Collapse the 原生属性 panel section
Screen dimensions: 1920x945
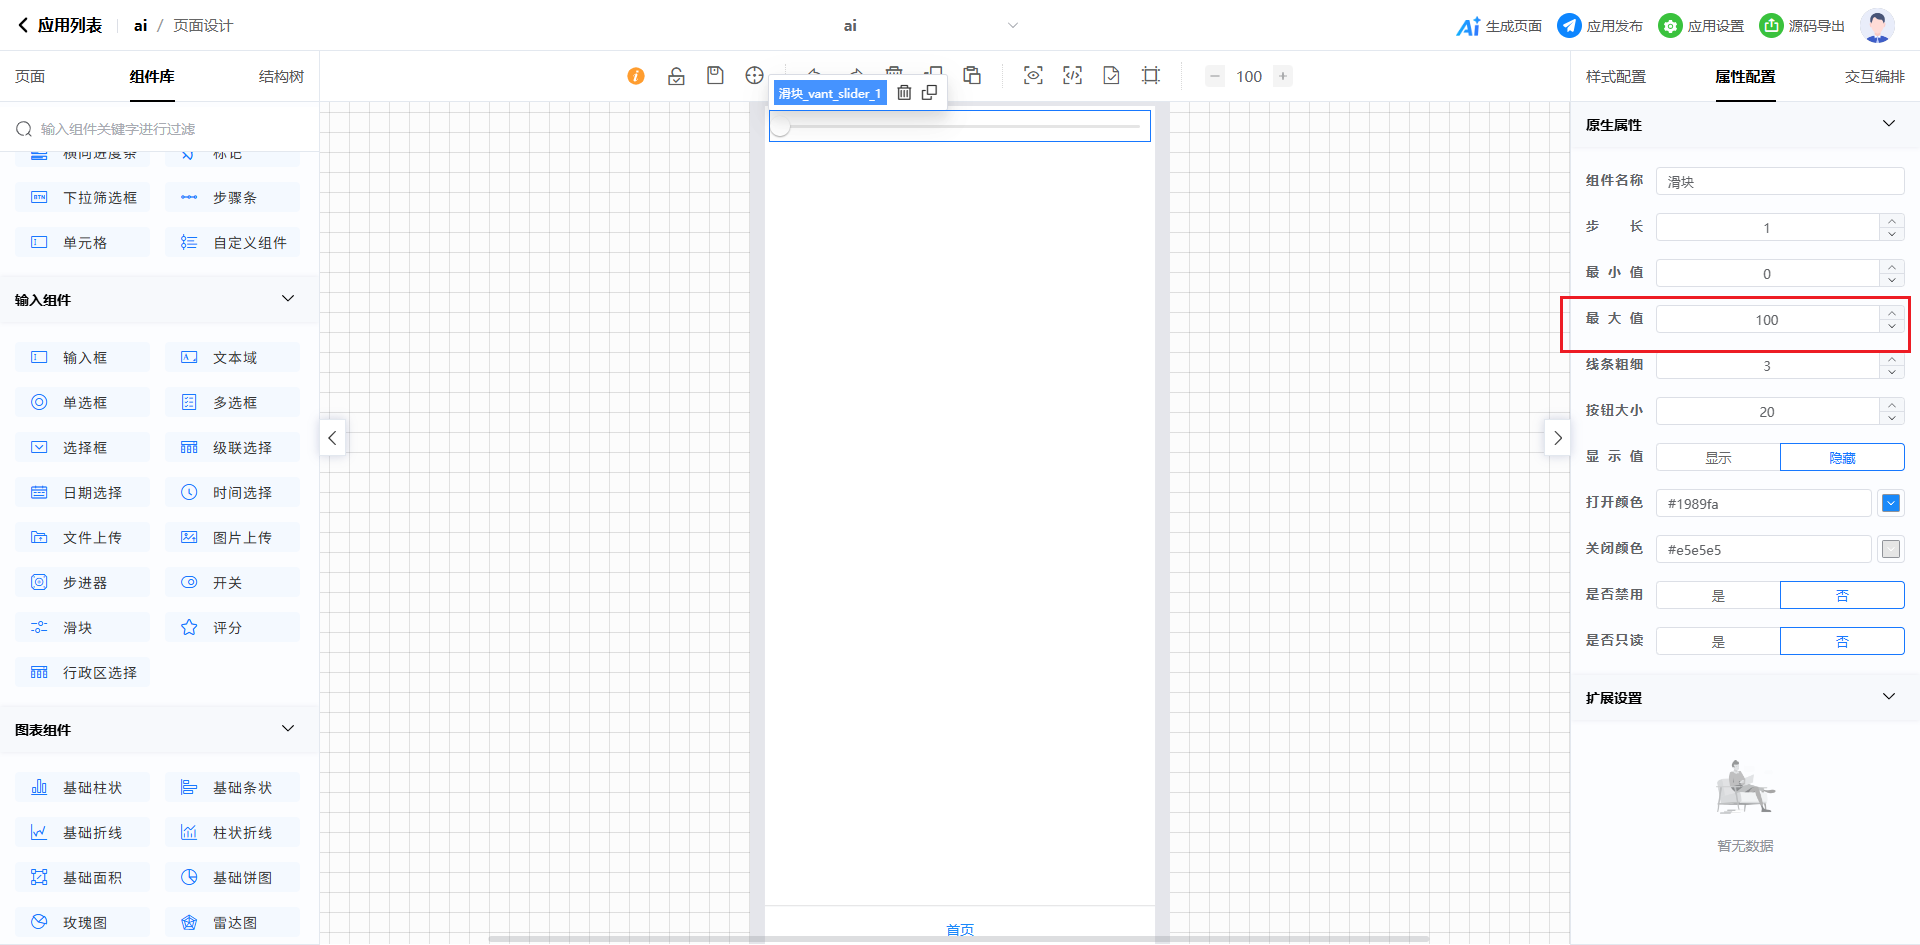tap(1888, 124)
